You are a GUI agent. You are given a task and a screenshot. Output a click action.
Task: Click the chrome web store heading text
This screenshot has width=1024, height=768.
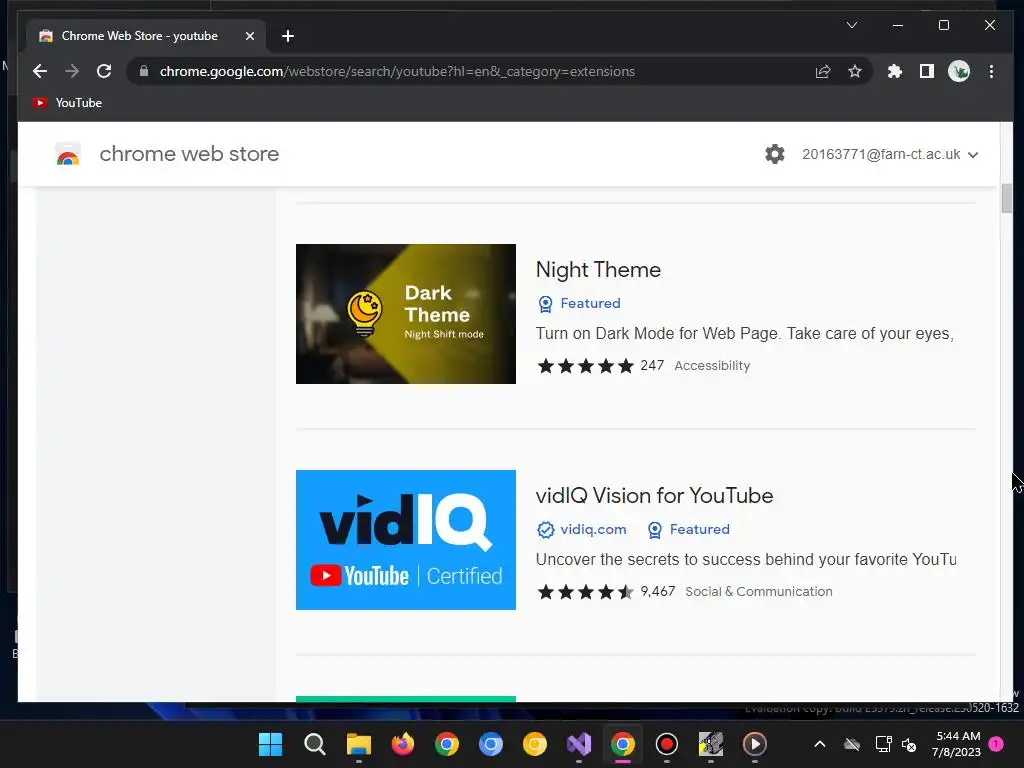(x=189, y=154)
